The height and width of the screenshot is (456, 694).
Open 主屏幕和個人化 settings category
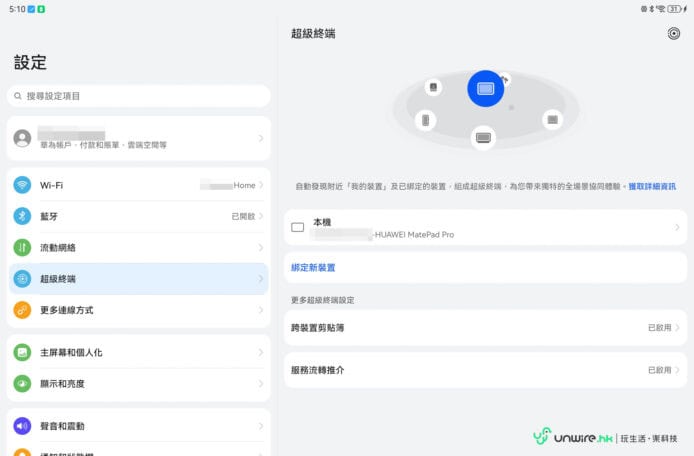pos(138,353)
